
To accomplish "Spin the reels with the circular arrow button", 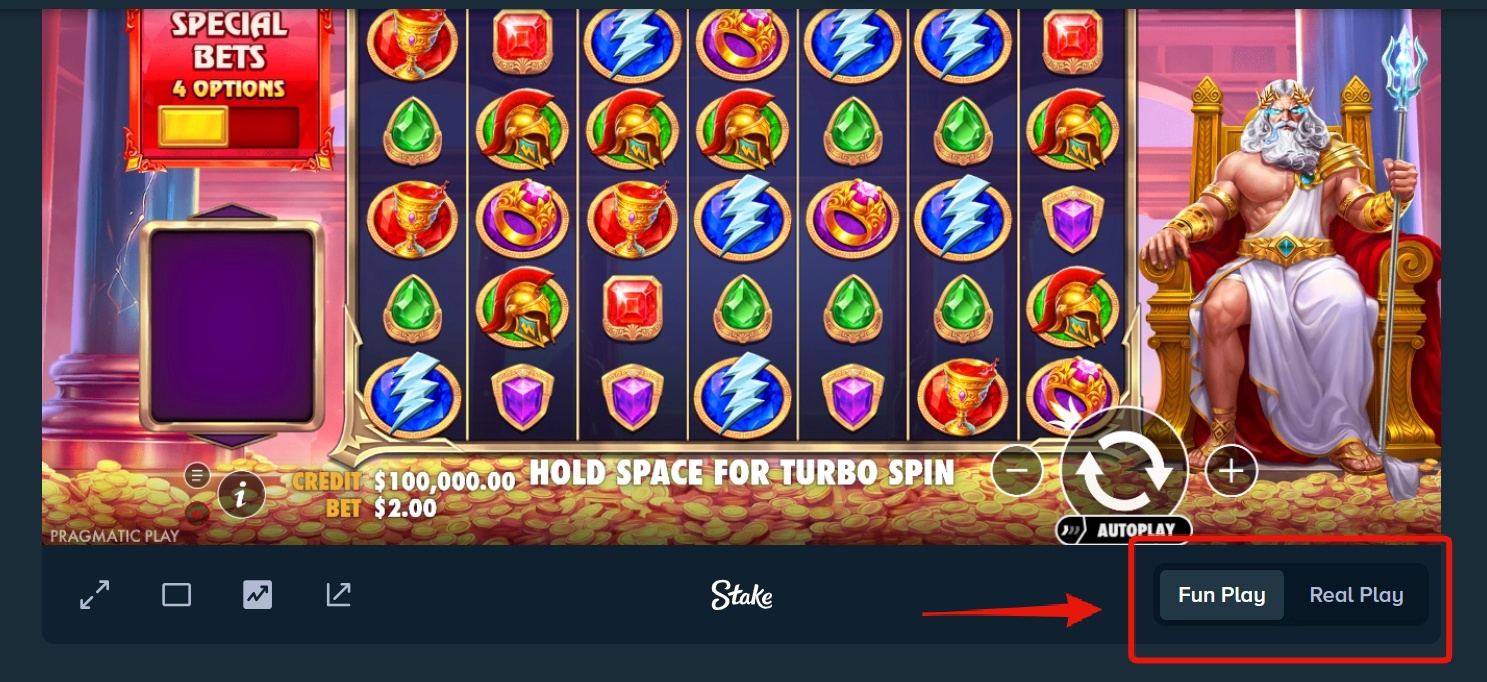I will tap(1125, 470).
